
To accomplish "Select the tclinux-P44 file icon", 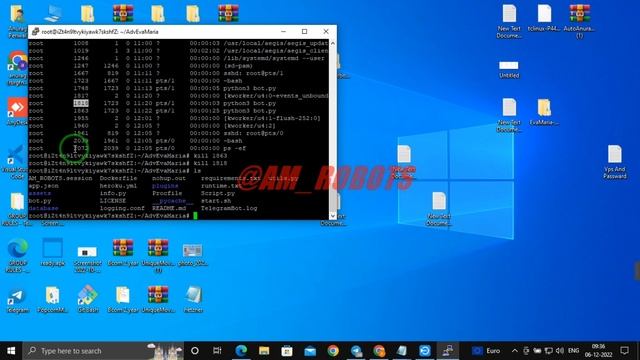I will (x=544, y=18).
